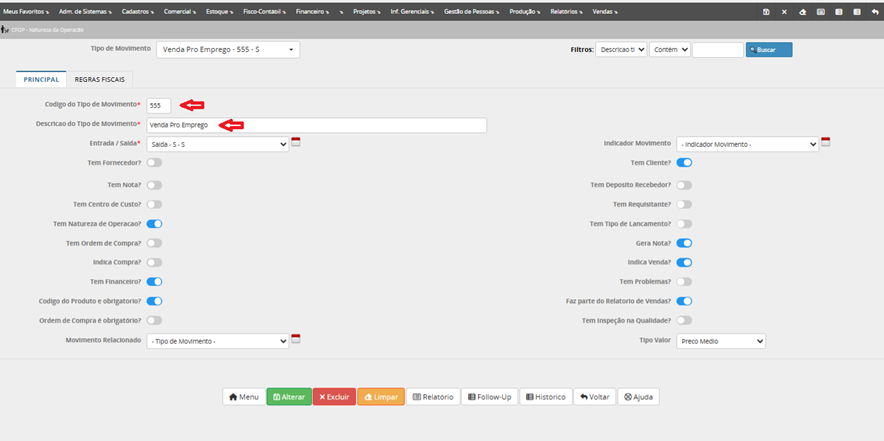Image resolution: width=884 pixels, height=441 pixels.
Task: Switch to the Regras Fiscais tab
Action: pyautogui.click(x=100, y=79)
